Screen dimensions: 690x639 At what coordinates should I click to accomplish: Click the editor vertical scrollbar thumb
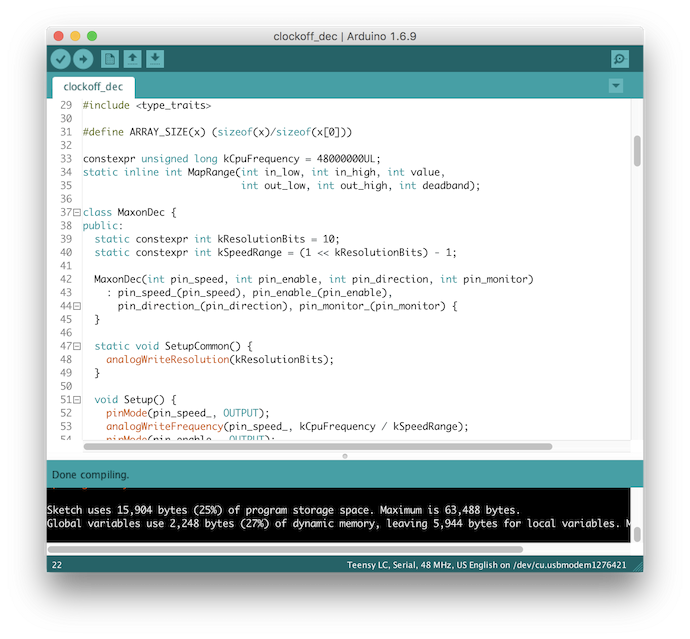637,151
